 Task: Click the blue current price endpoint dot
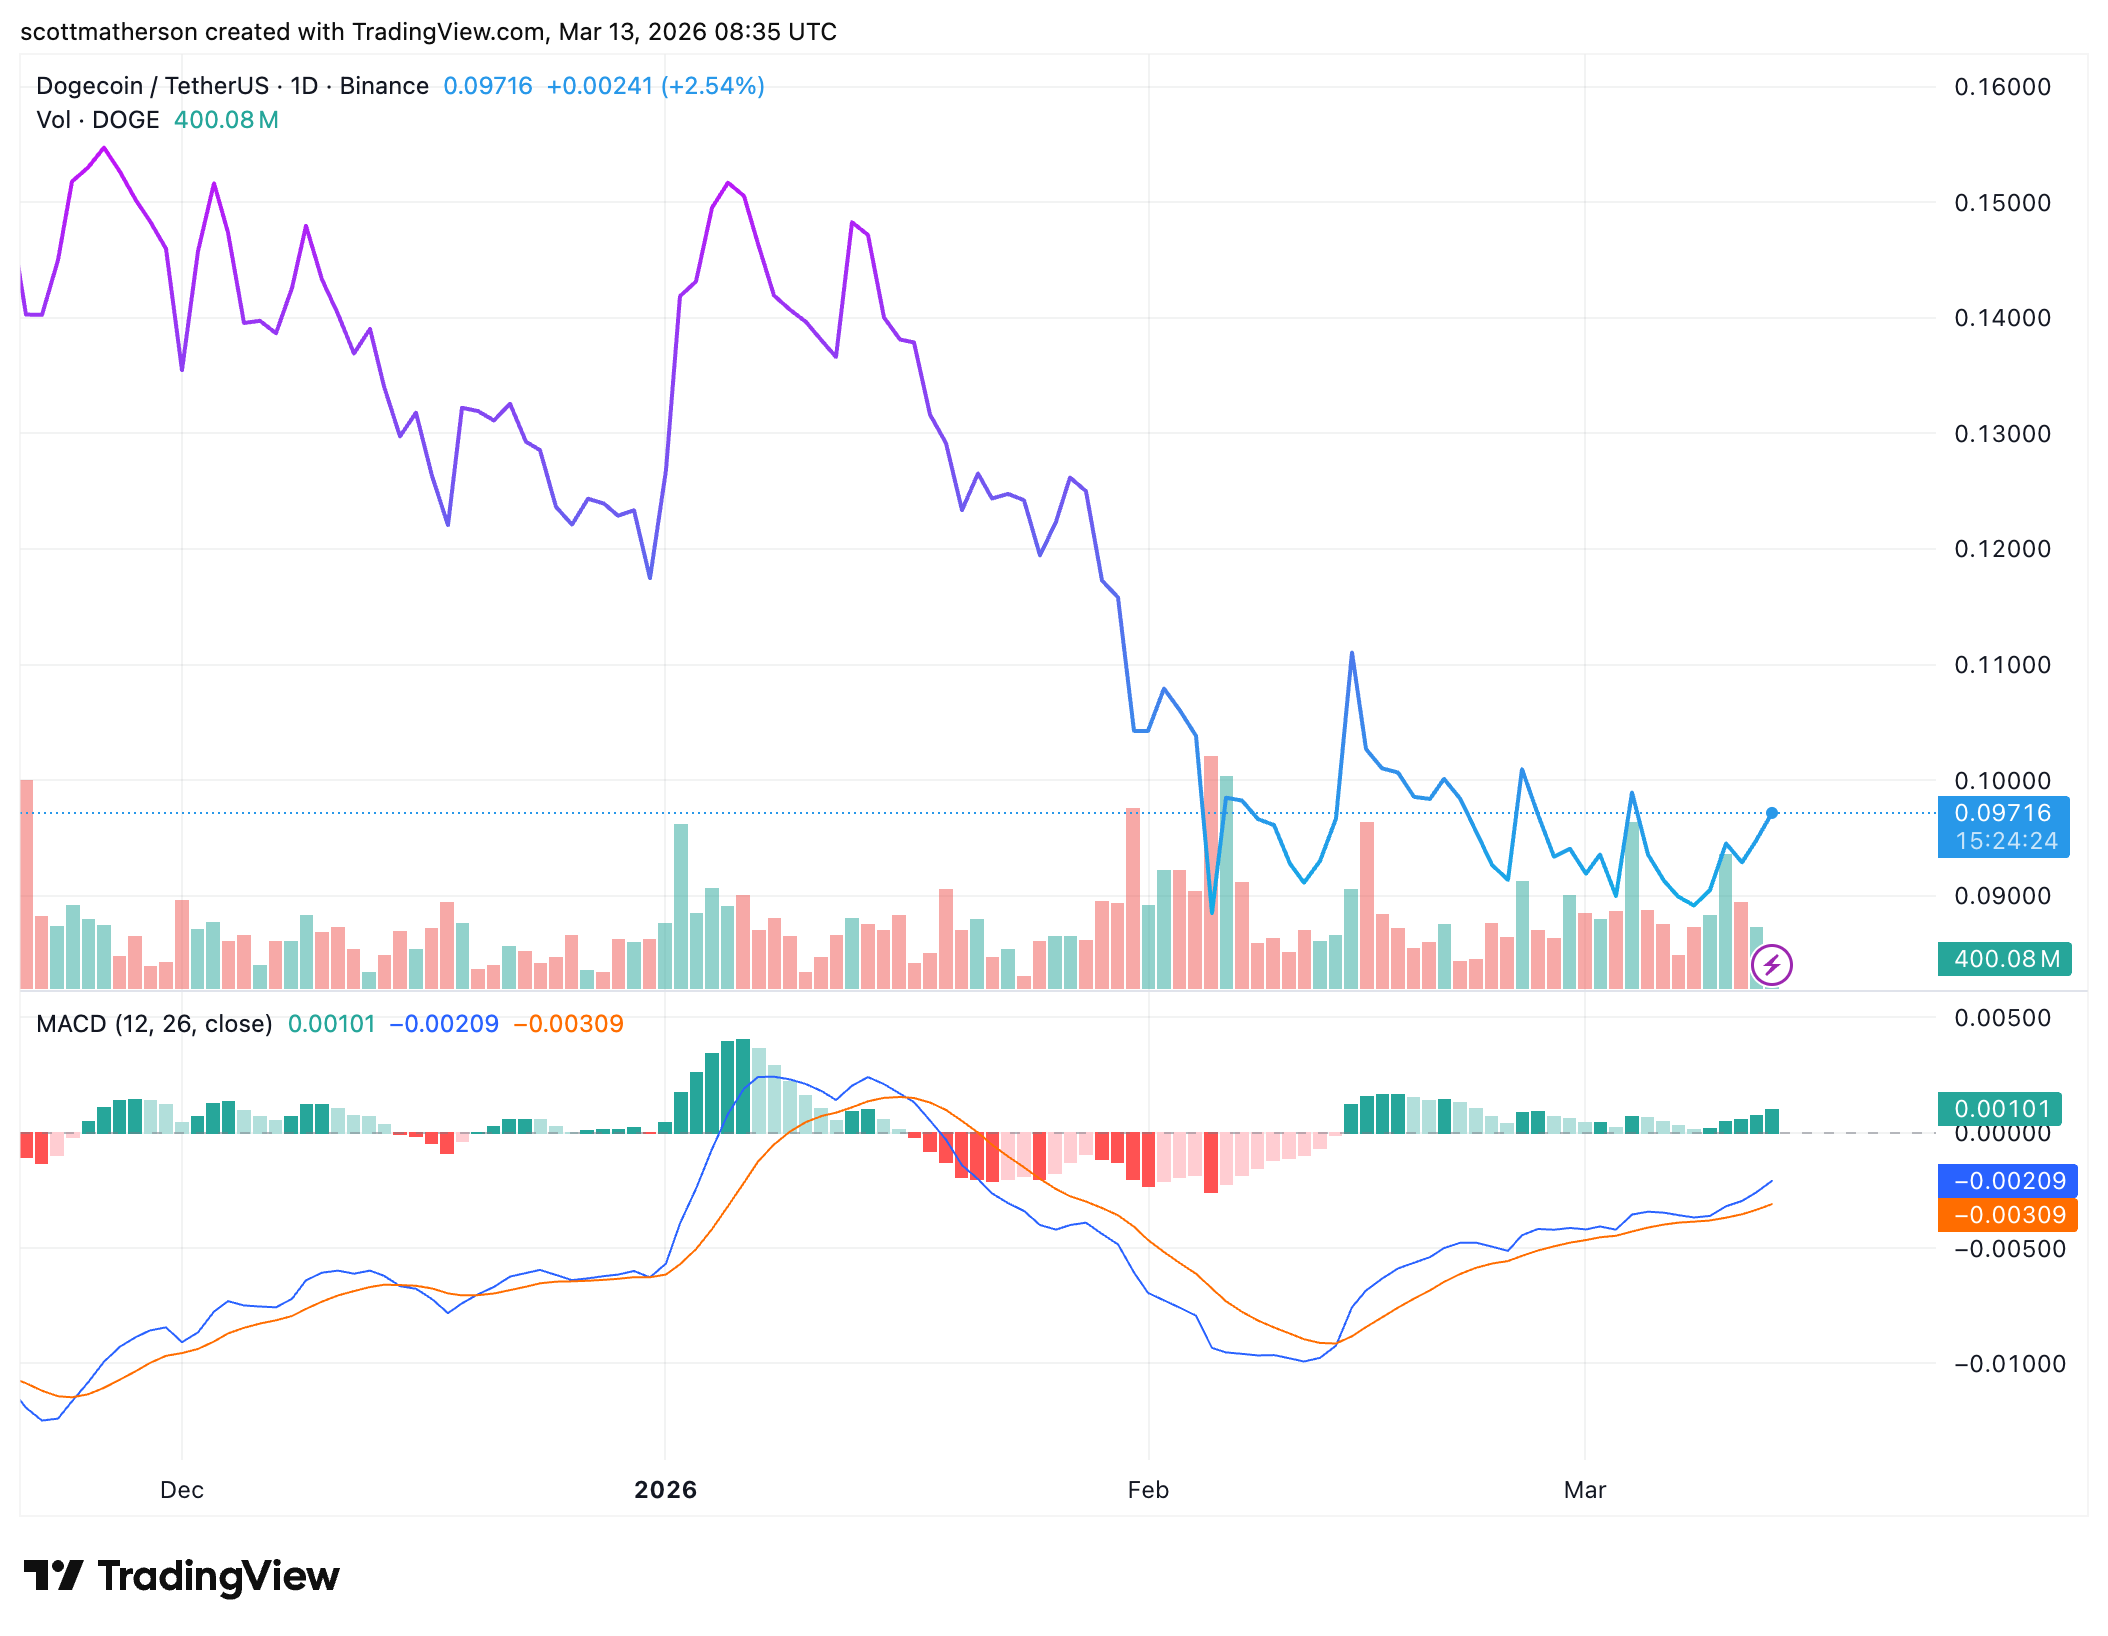point(1771,813)
